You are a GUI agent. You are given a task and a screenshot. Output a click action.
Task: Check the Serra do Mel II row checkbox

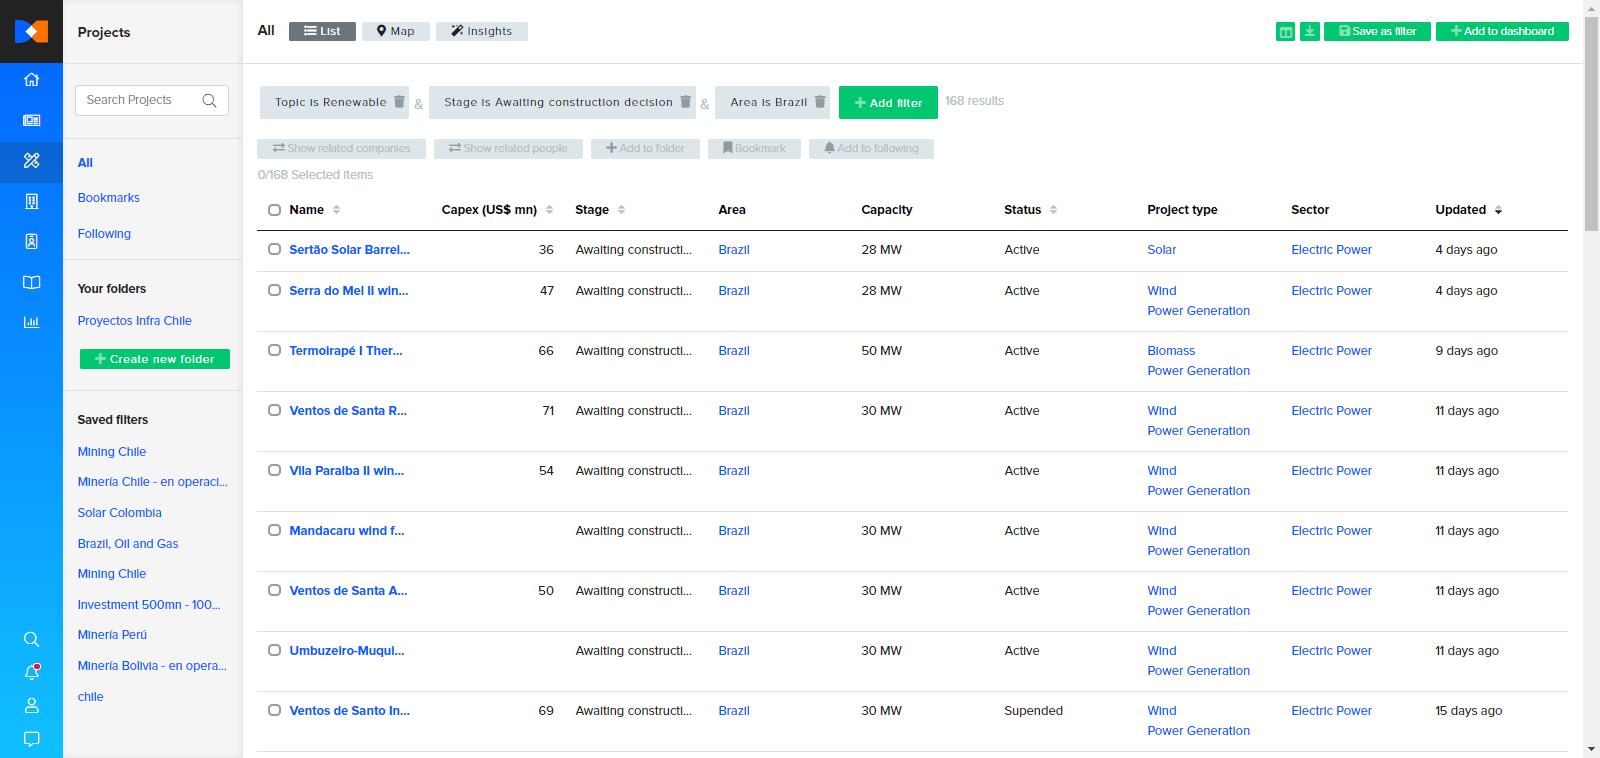274,291
